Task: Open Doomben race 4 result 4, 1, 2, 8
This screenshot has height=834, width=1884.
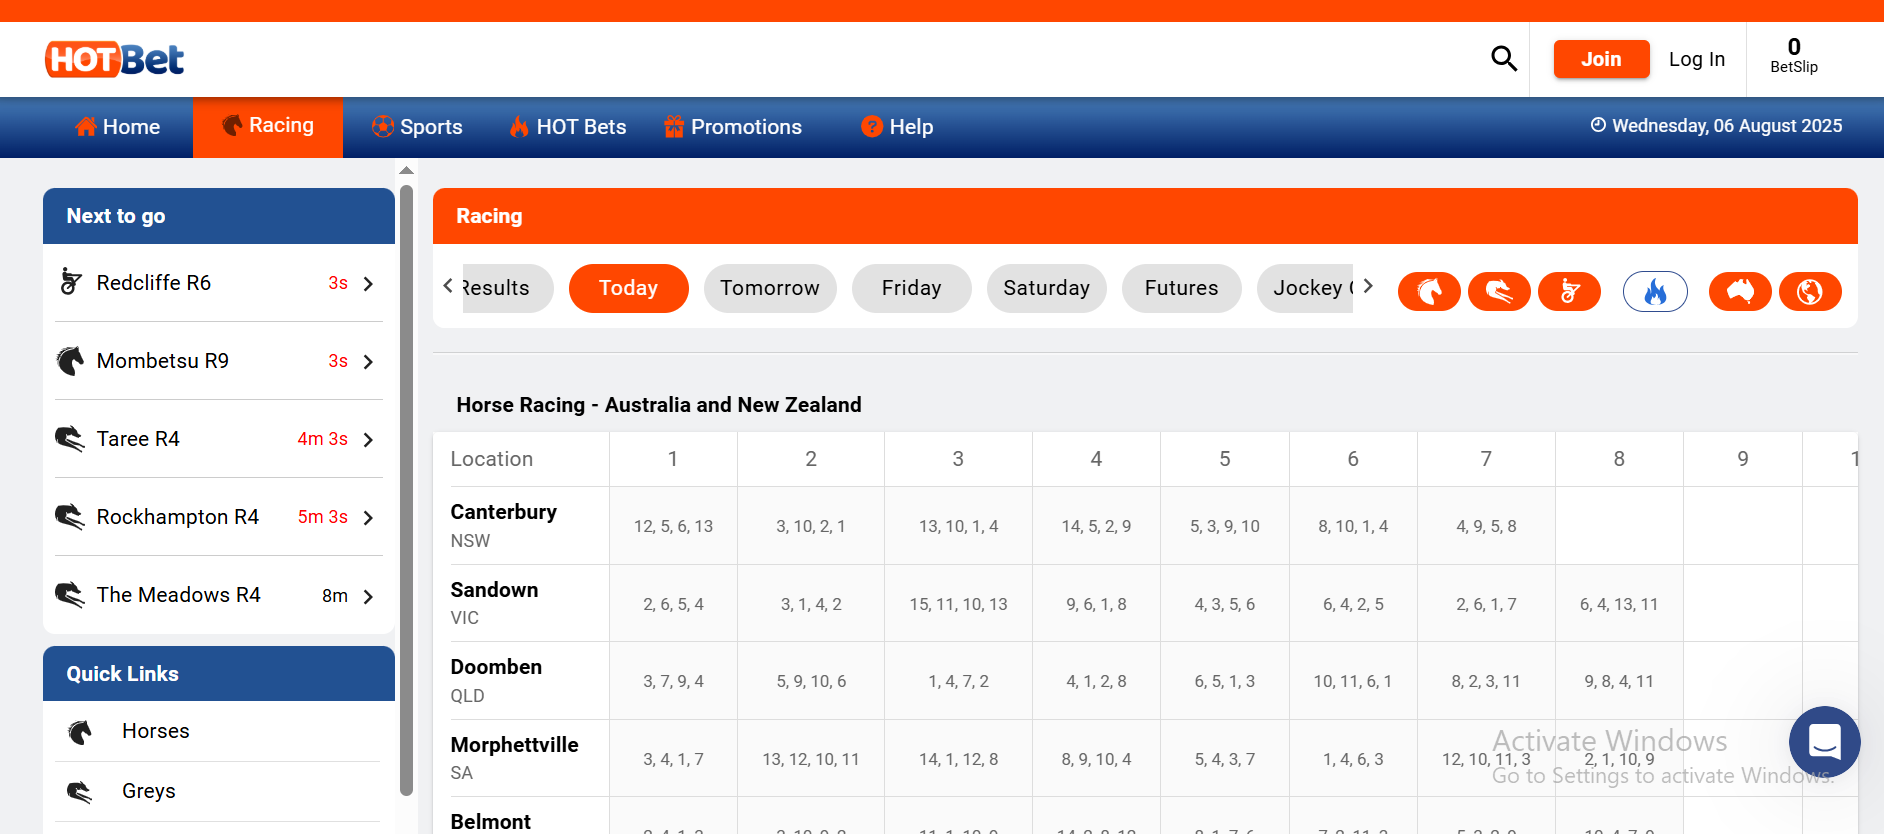Action: [x=1096, y=681]
